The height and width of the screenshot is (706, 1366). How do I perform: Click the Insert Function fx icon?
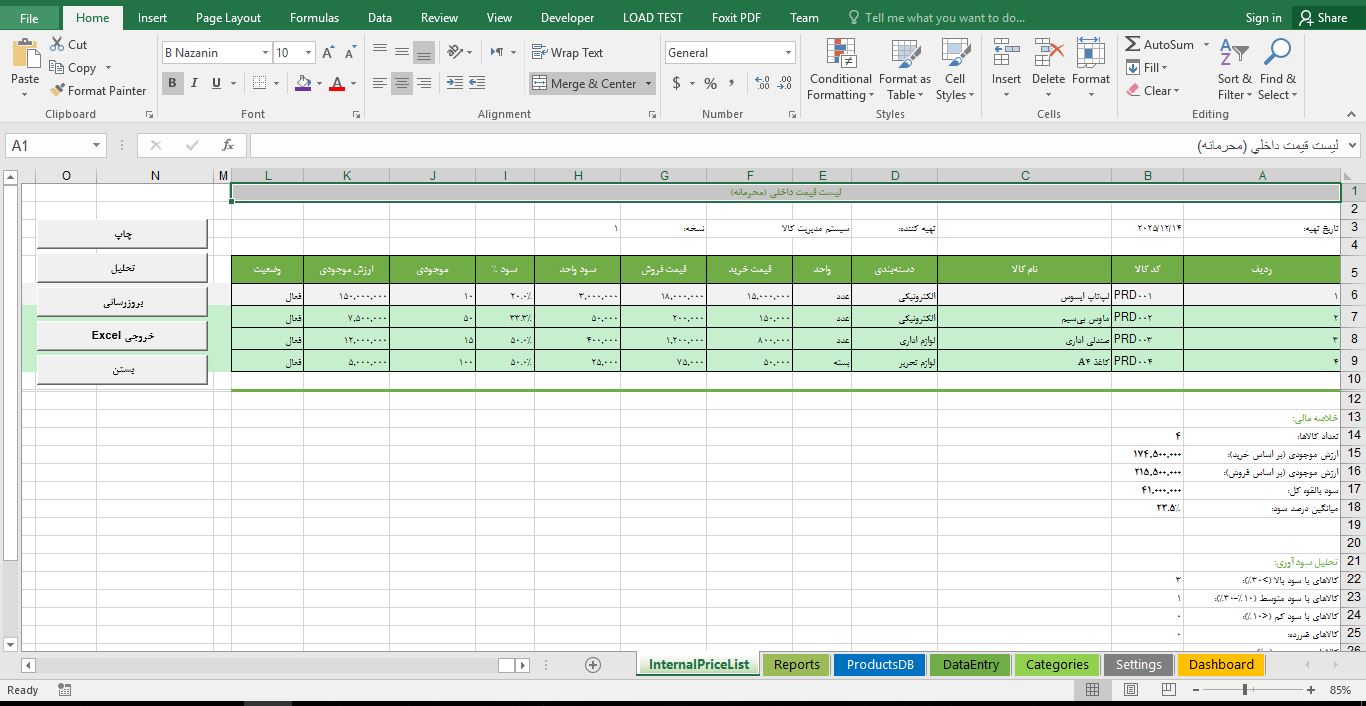228,146
